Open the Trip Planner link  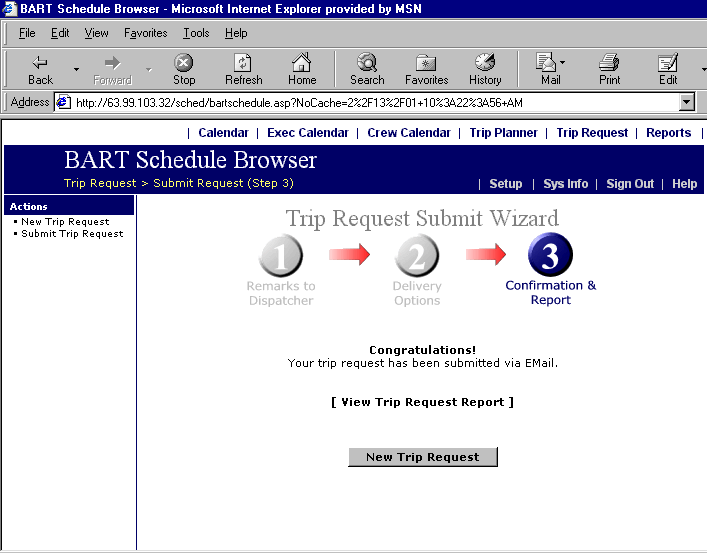click(503, 133)
